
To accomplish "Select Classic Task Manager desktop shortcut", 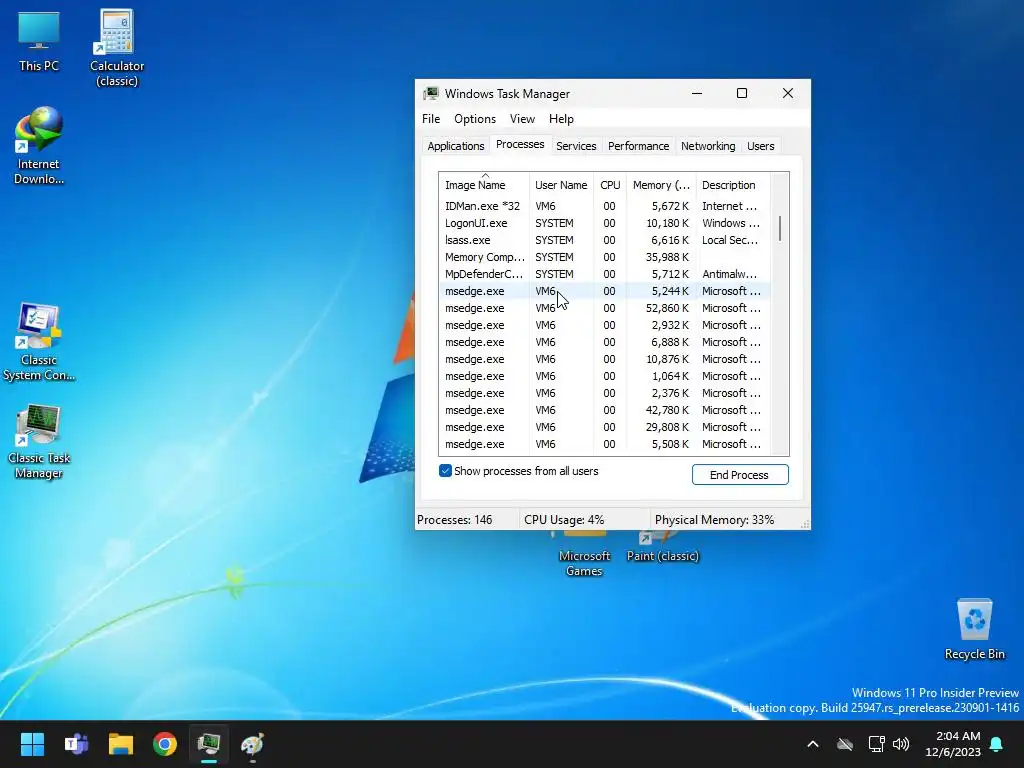I will point(39,441).
